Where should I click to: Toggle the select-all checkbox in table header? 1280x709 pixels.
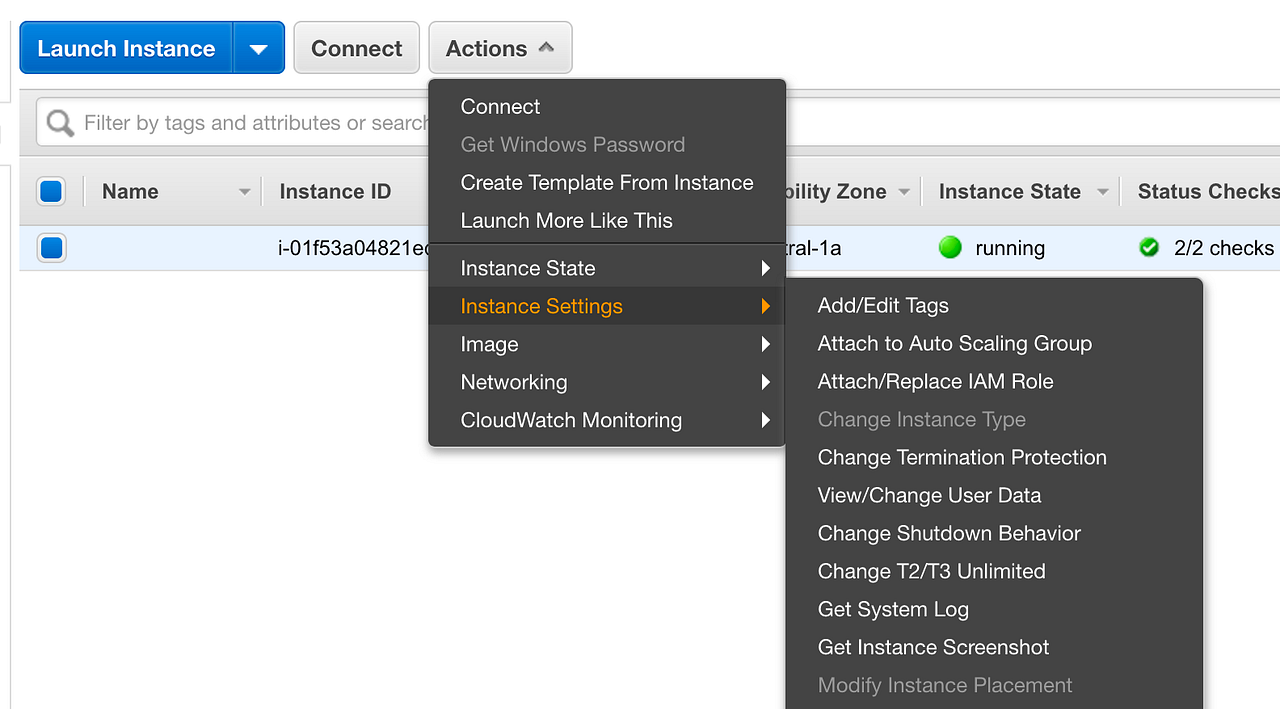click(x=51, y=191)
